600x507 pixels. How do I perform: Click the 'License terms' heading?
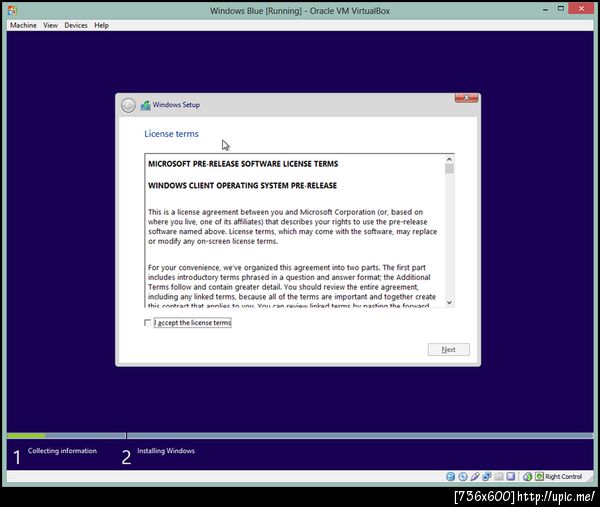[171, 134]
